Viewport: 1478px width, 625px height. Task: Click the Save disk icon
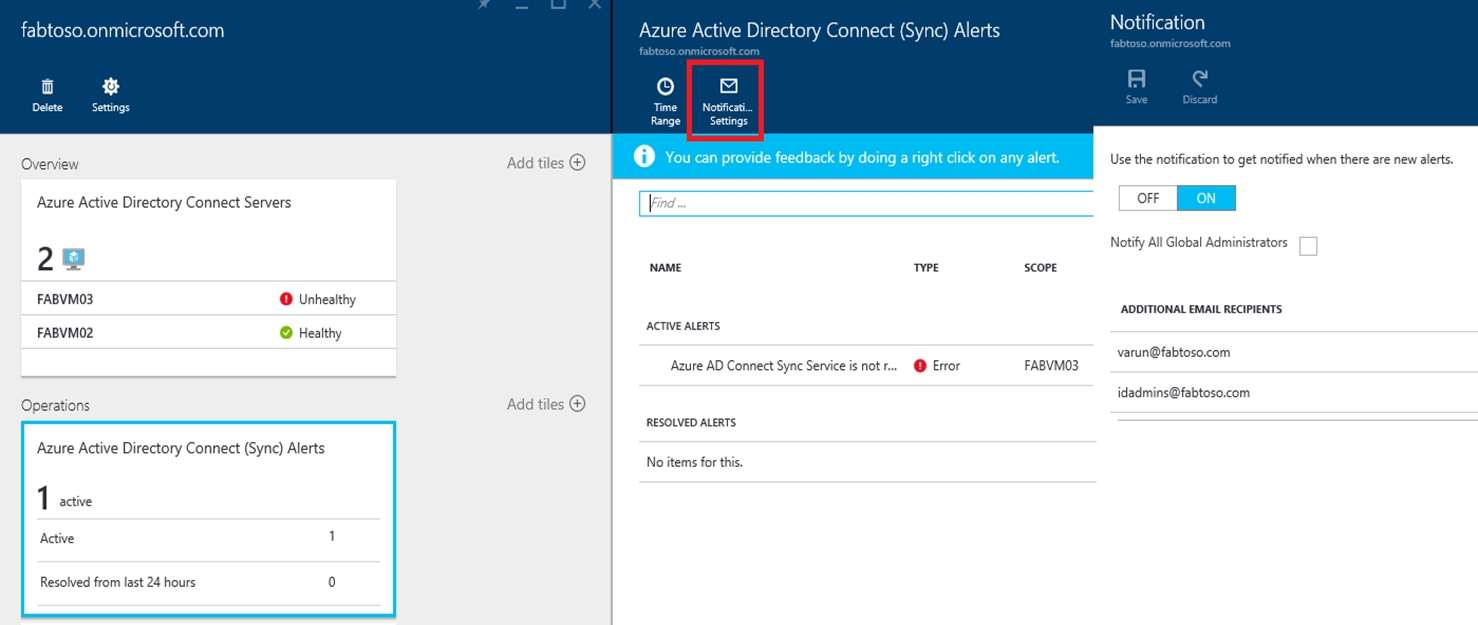click(1136, 79)
